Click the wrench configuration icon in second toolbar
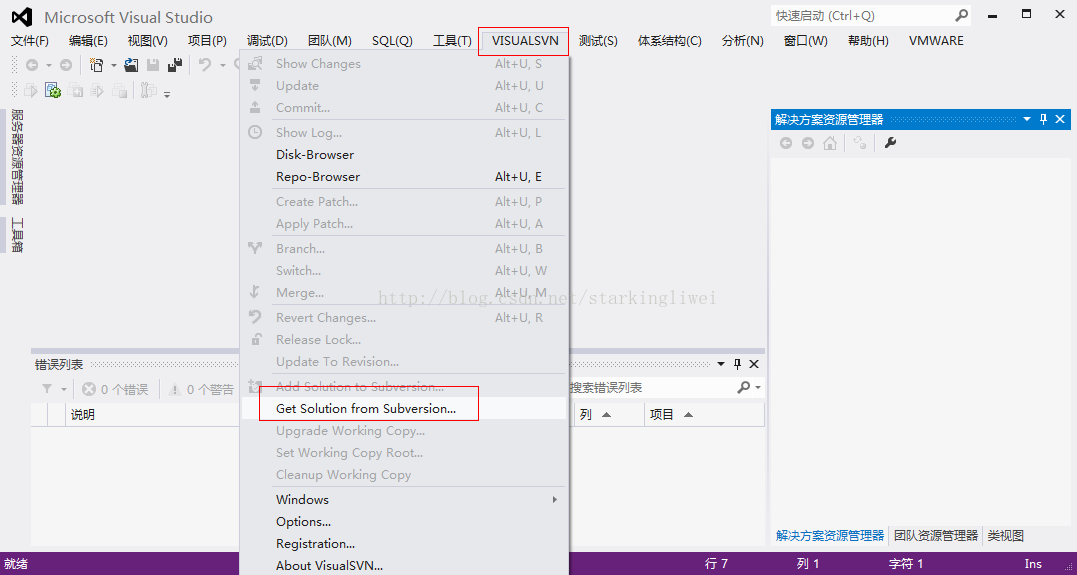The width and height of the screenshot is (1077, 575). point(146,90)
